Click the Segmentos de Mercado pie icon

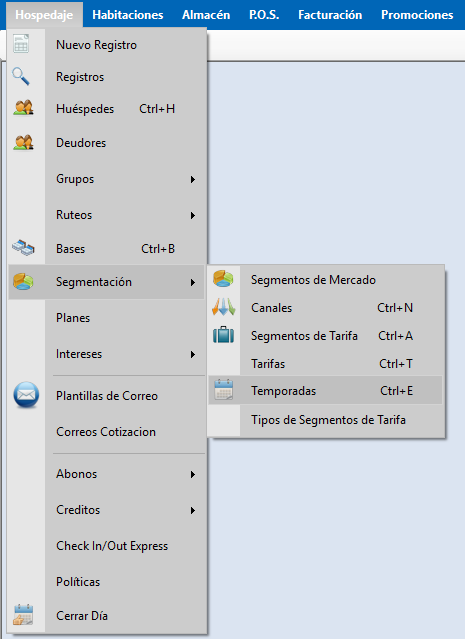(x=223, y=279)
